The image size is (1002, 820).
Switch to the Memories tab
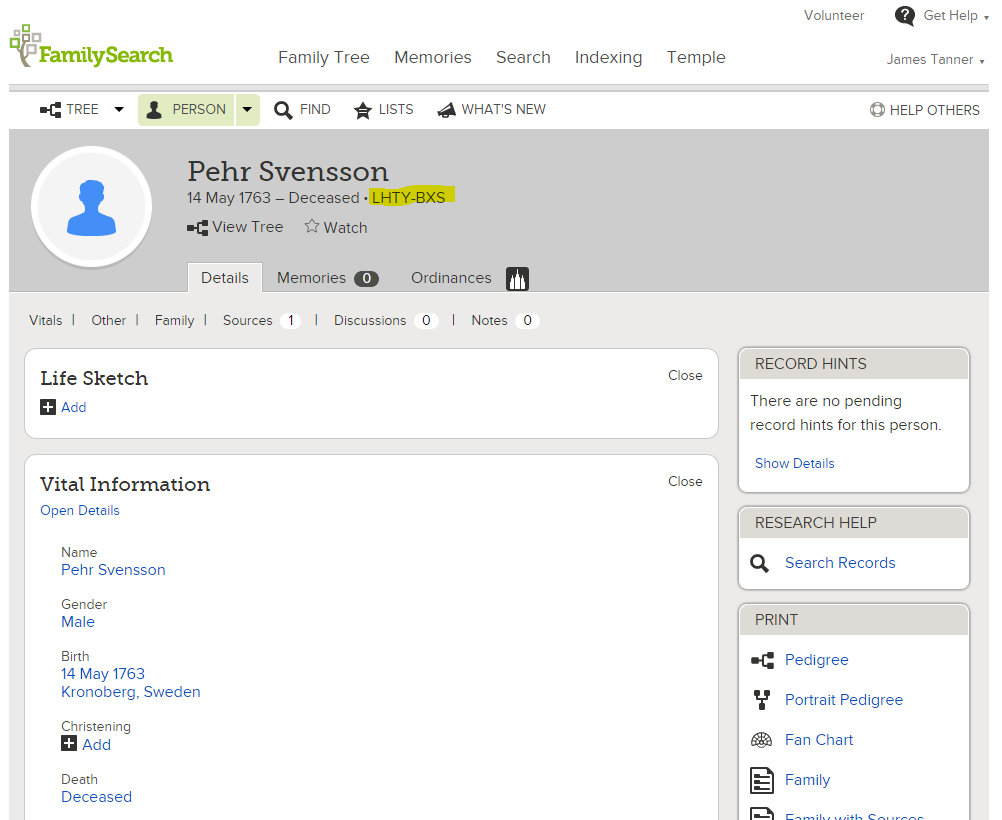coord(326,278)
